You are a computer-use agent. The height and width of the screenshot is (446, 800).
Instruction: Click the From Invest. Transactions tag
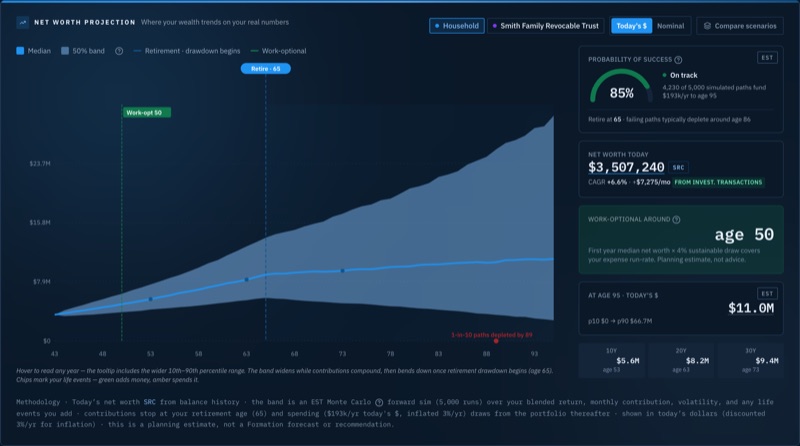point(718,182)
